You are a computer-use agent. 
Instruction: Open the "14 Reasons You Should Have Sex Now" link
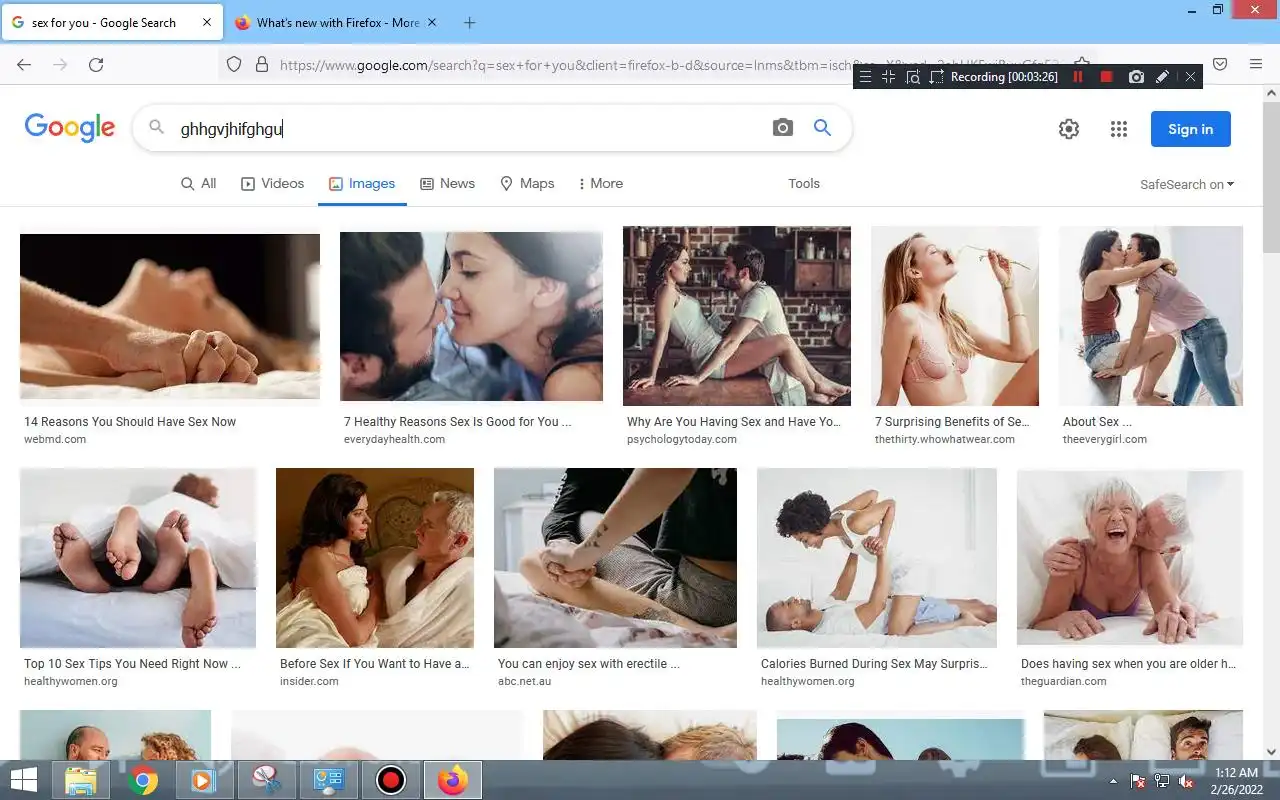pos(130,422)
